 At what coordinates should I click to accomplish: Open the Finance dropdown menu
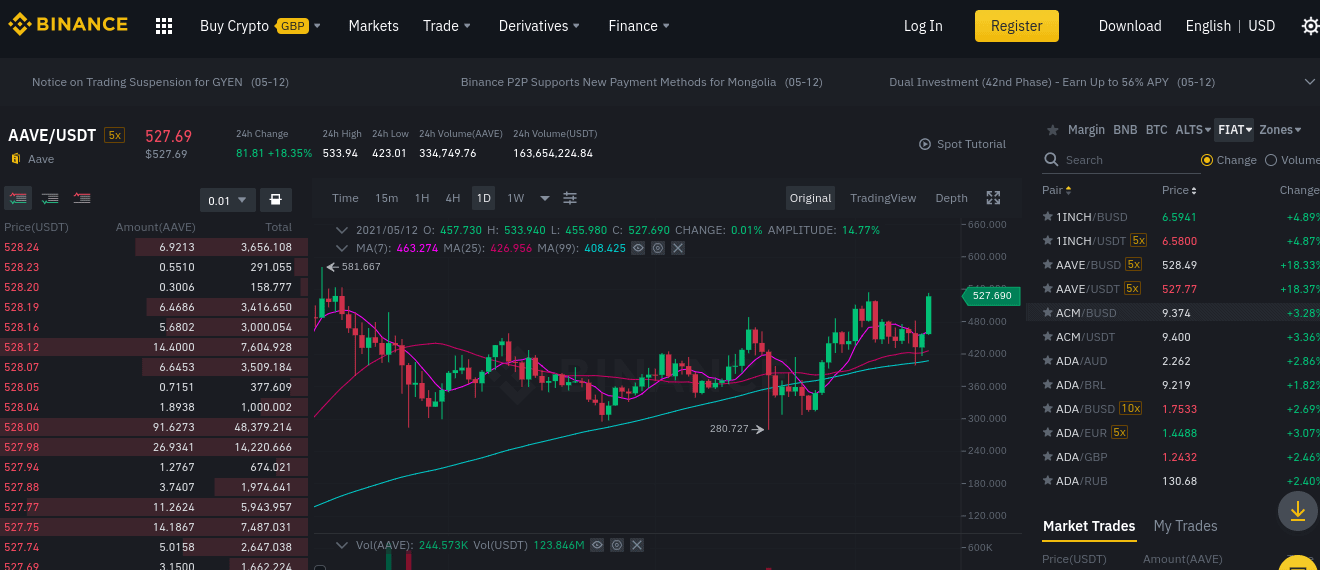coord(639,26)
